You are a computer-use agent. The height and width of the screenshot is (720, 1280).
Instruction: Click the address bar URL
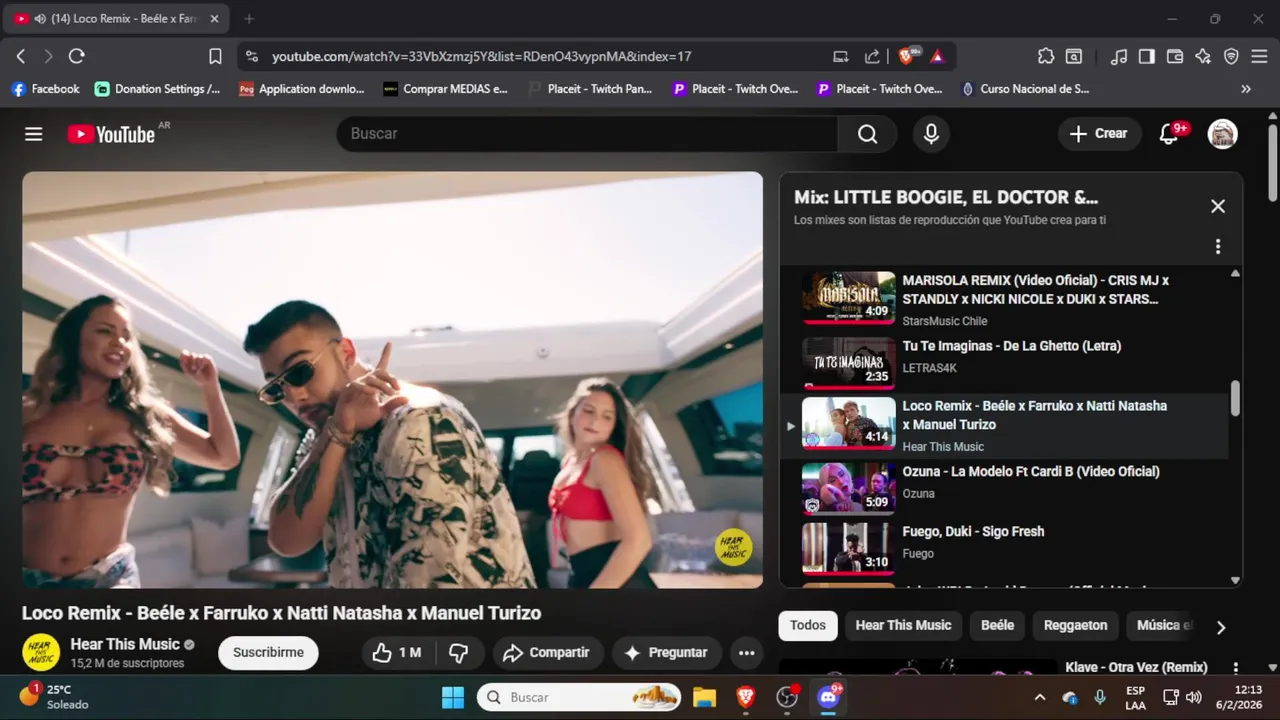(x=481, y=57)
